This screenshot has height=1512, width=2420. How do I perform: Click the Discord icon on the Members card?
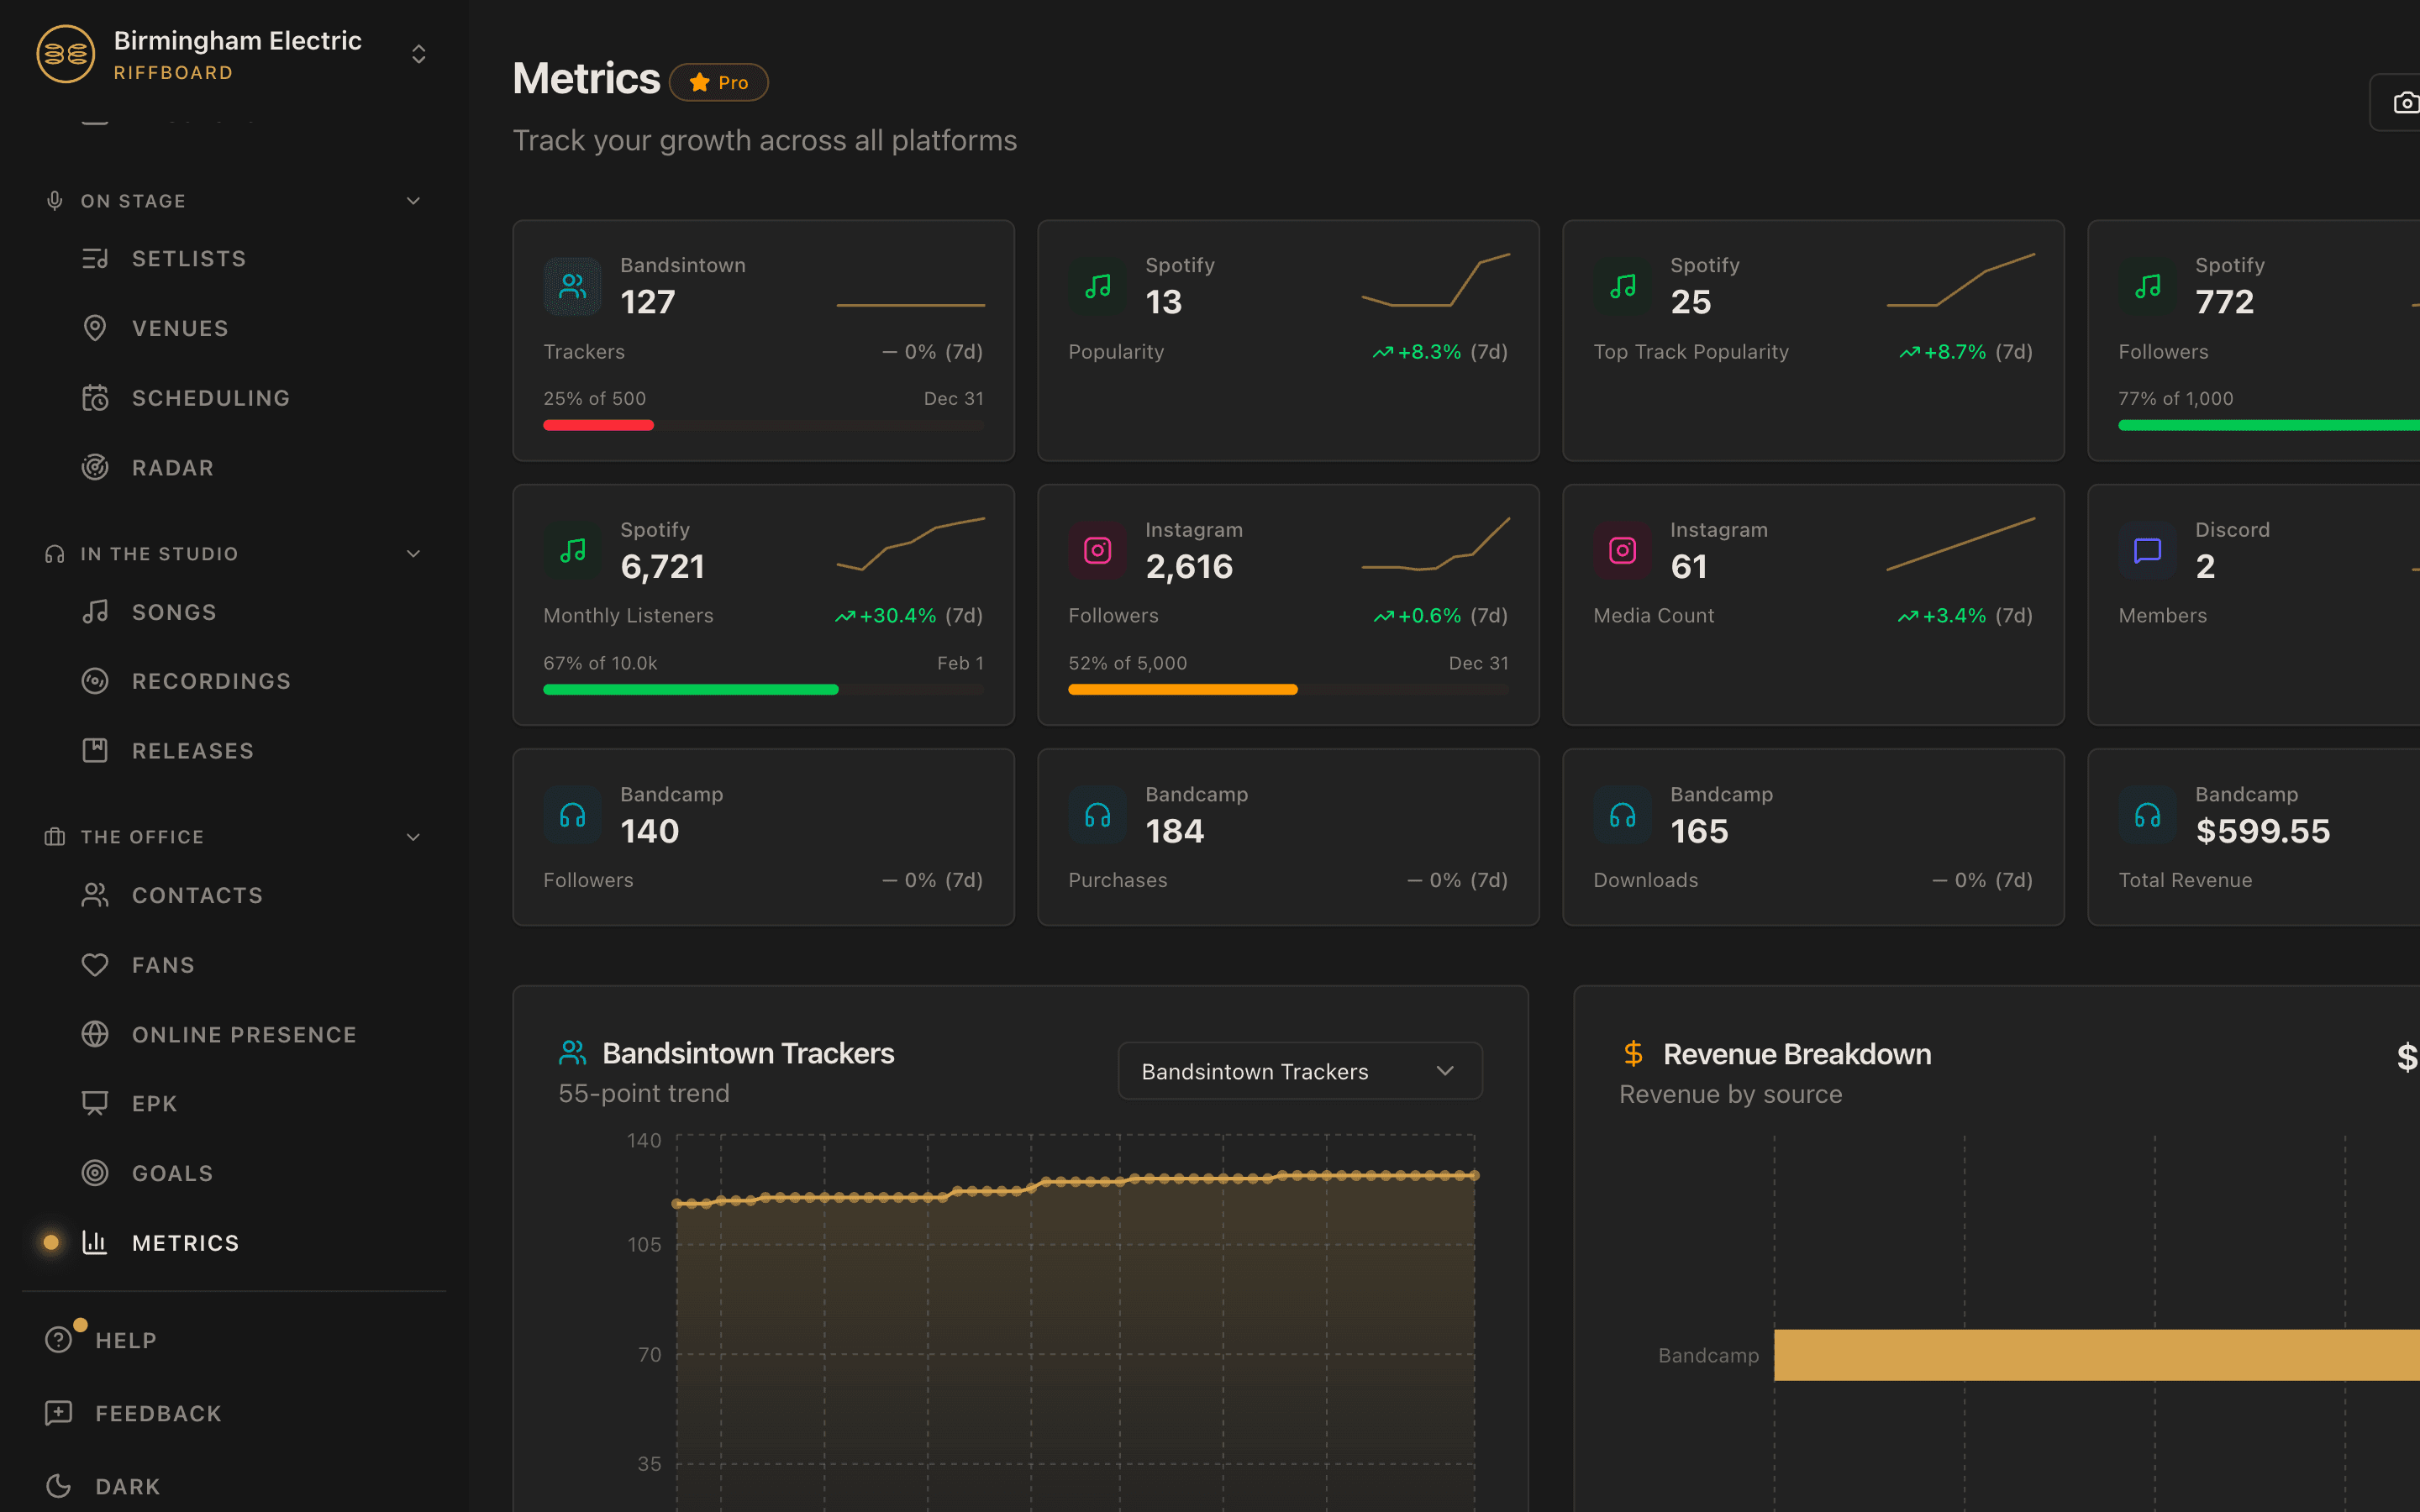click(x=2146, y=550)
